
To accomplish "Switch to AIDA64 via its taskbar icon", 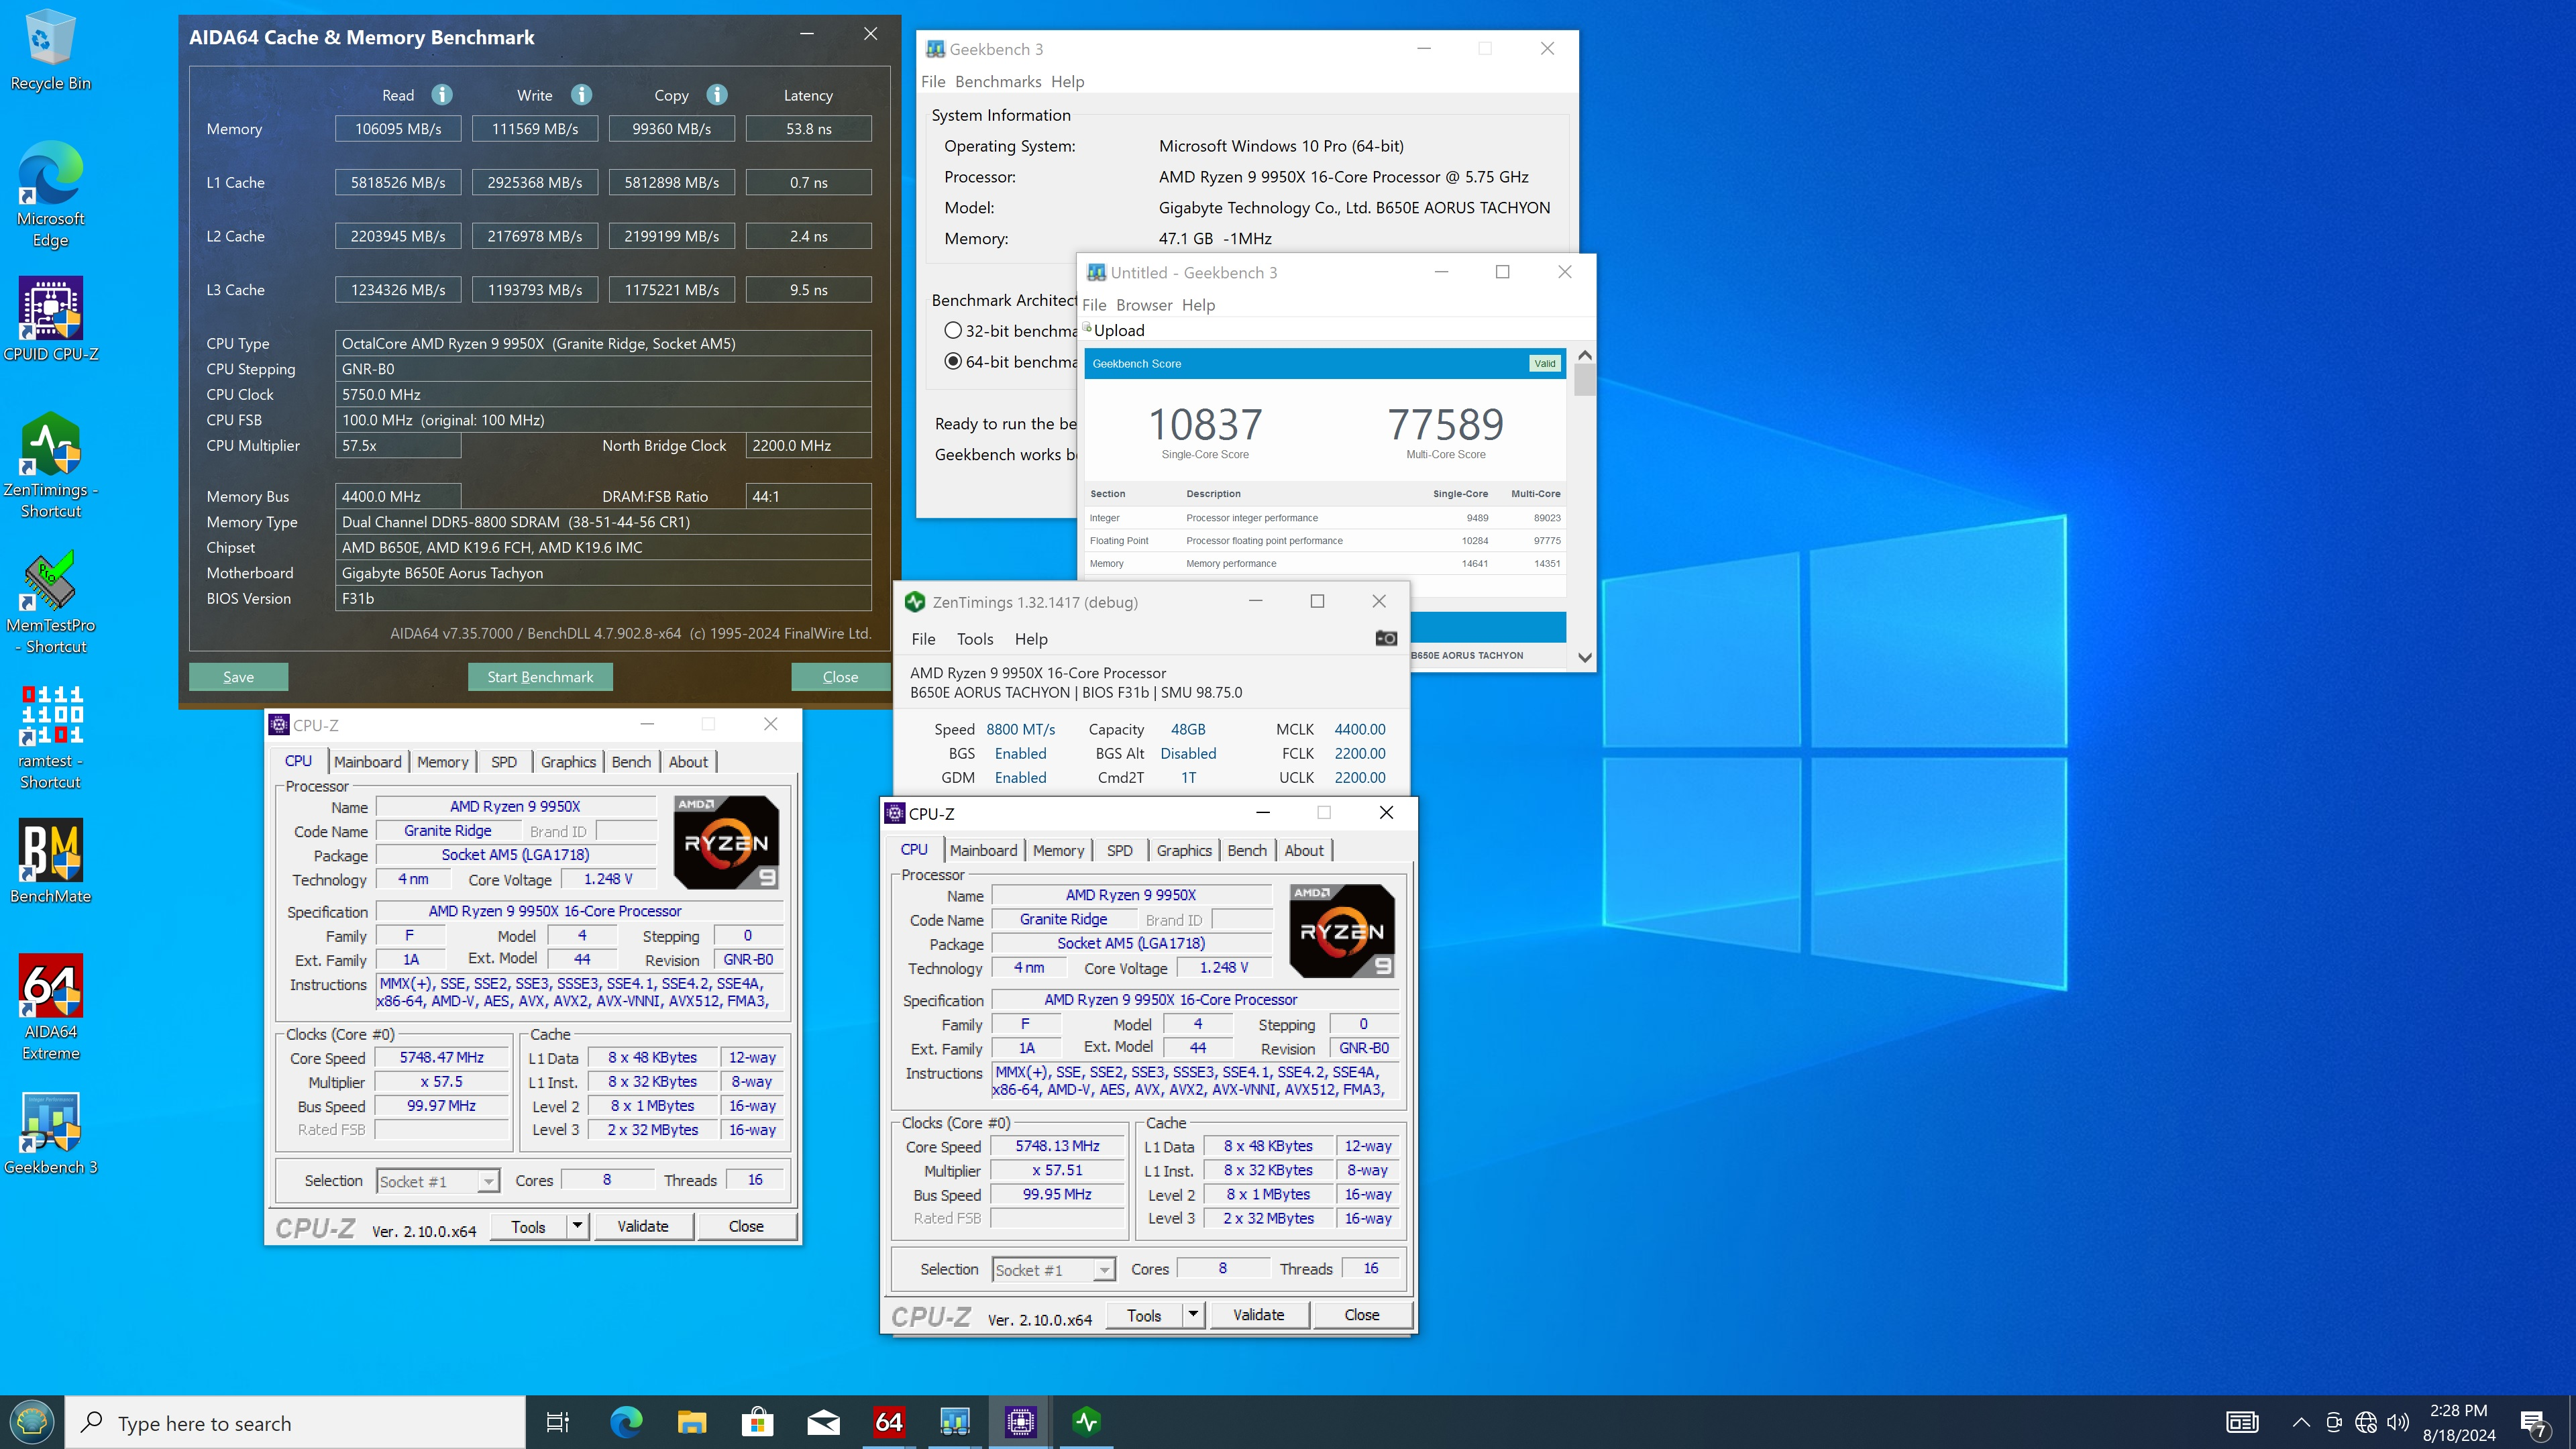I will pos(889,1422).
